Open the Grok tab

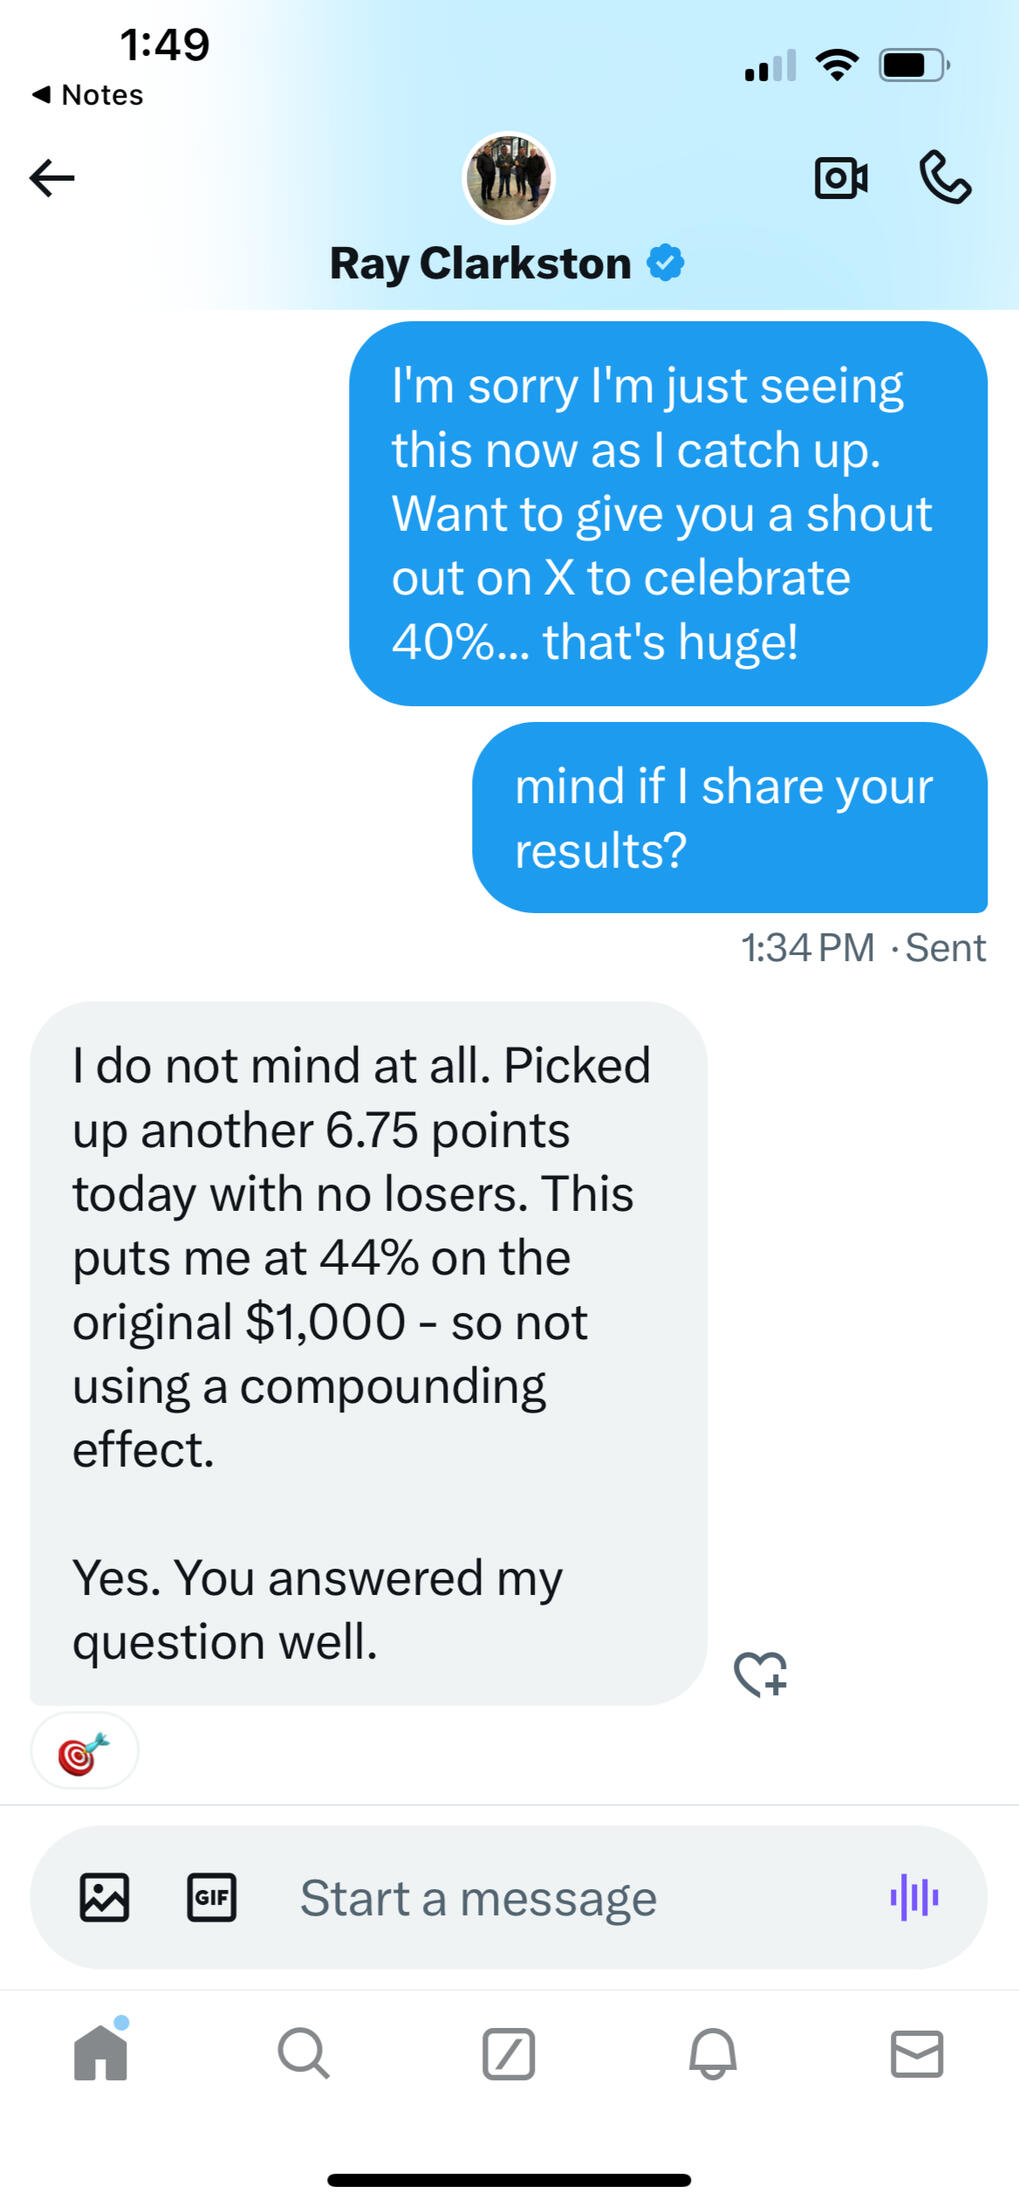[x=509, y=2054]
